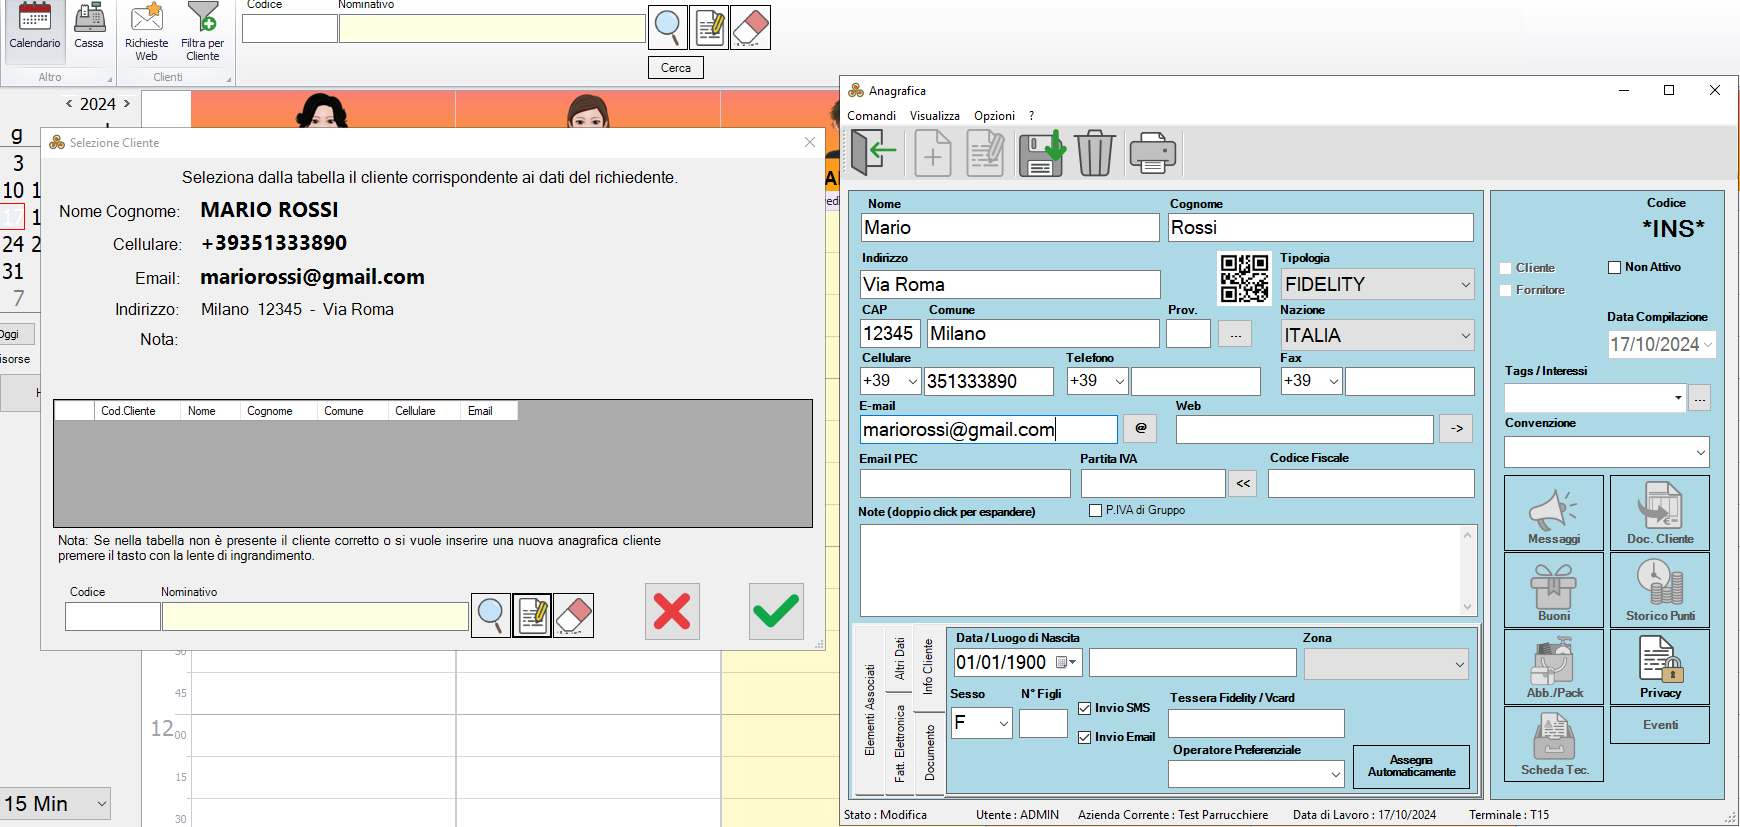This screenshot has height=827, width=1740.
Task: Cancel with the red X button
Action: point(672,611)
